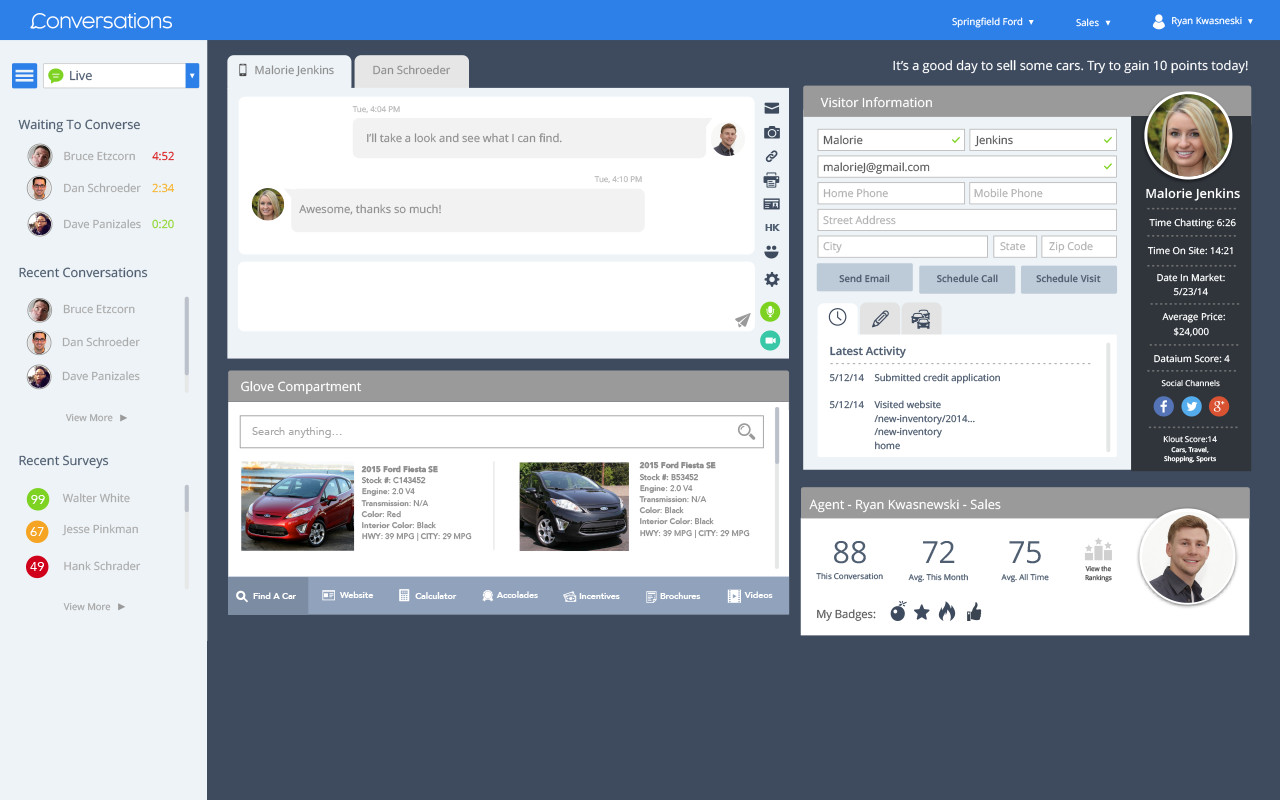The height and width of the screenshot is (800, 1280).
Task: Open Accolades tab in Glove Compartment
Action: point(509,596)
